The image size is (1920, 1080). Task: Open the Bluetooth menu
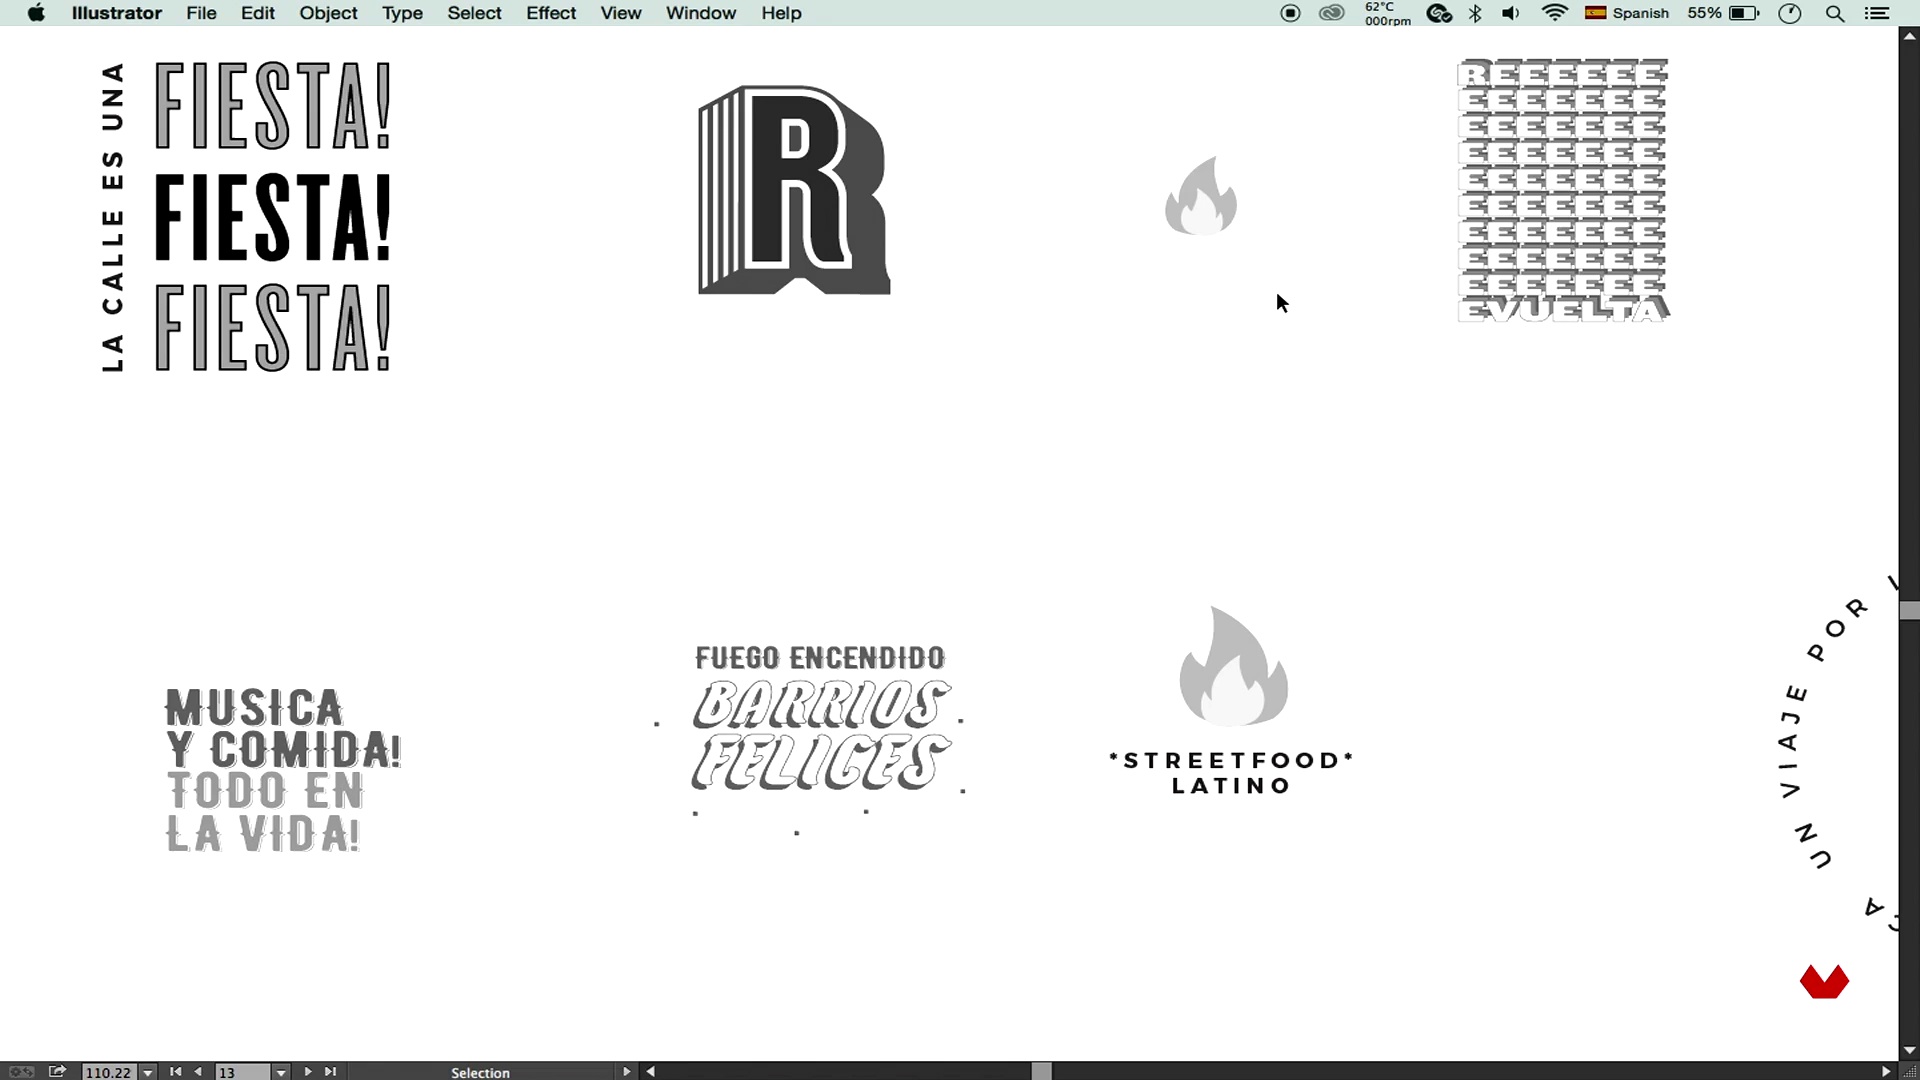1475,13
